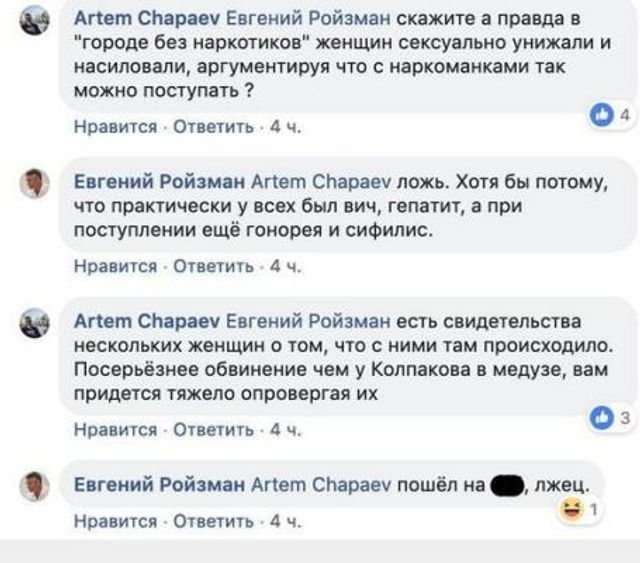Reply to the second comment via Ответить
Screen dimensions: 640x563
click(x=214, y=266)
